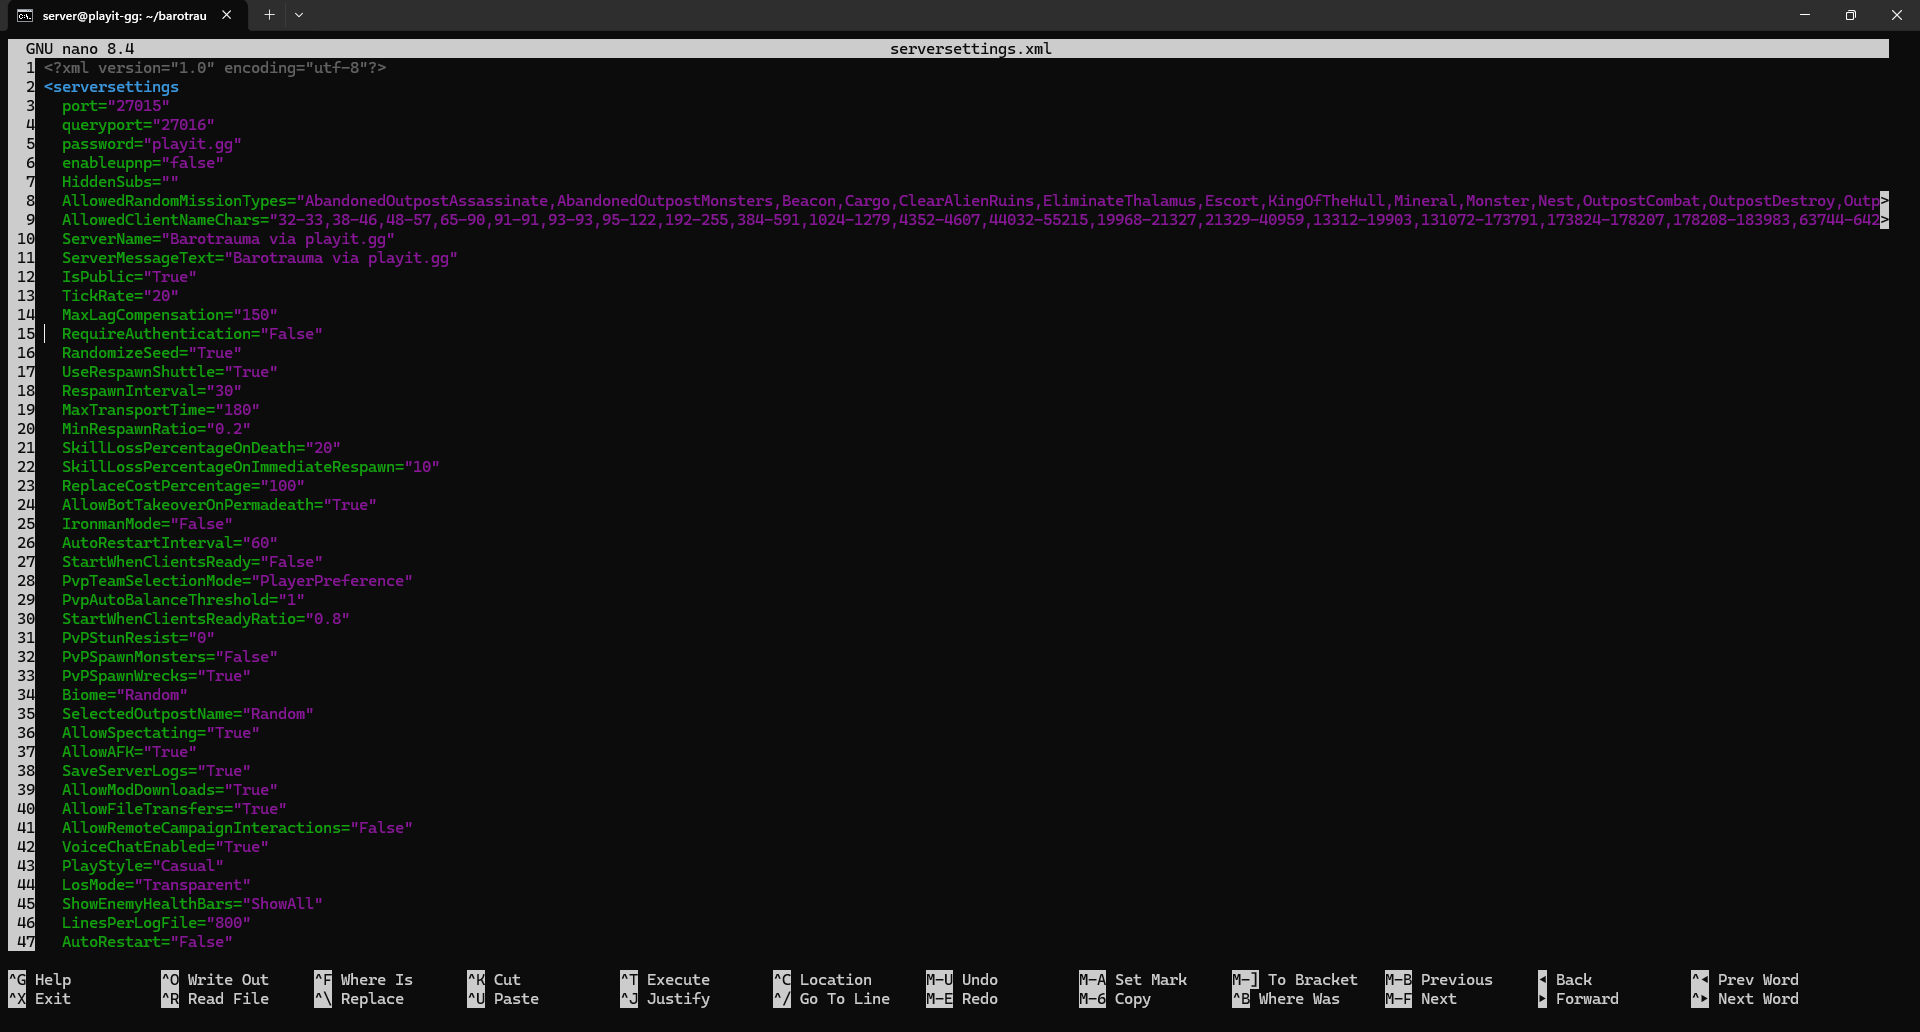Click the Where Is shortcut

coord(364,980)
